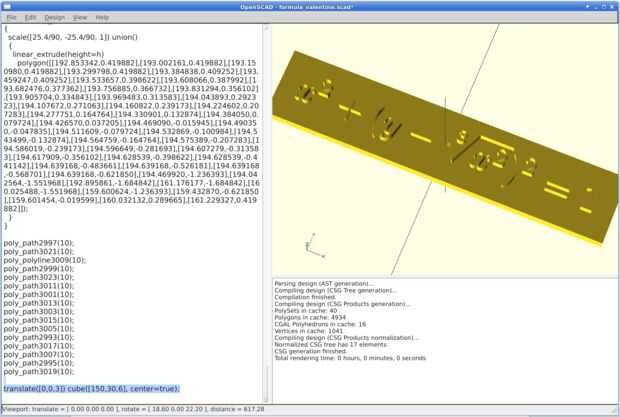Image resolution: width=620 pixels, height=417 pixels.
Task: Click the axis orientation indicator in the viewport
Action: 315,246
